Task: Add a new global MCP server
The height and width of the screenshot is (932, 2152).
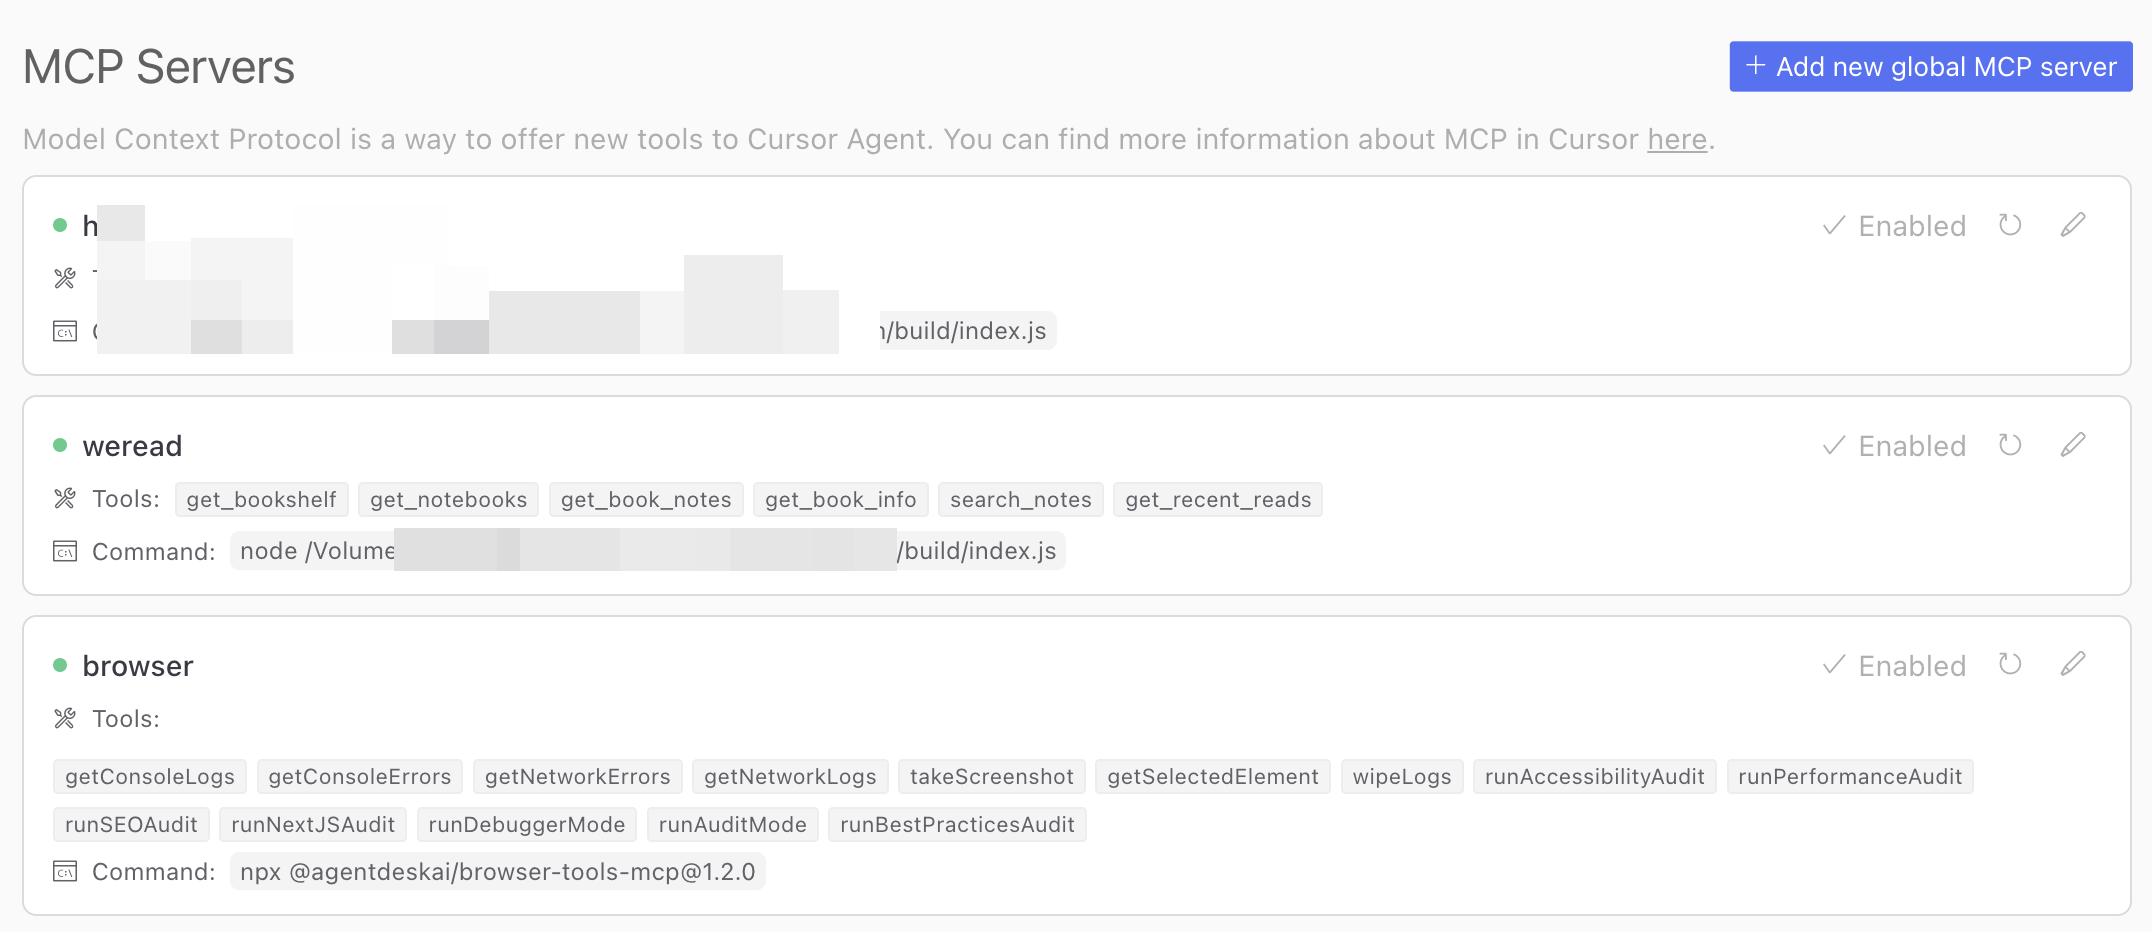Action: coord(1930,67)
